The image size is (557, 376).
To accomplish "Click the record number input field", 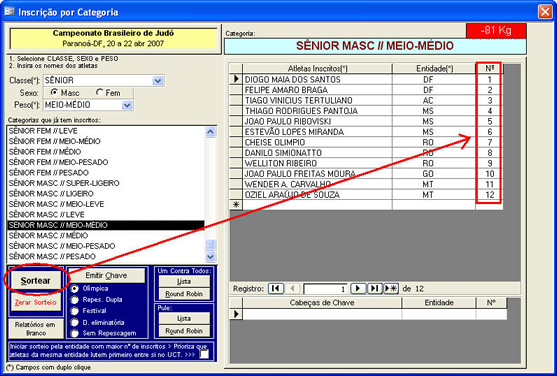I will [325, 289].
